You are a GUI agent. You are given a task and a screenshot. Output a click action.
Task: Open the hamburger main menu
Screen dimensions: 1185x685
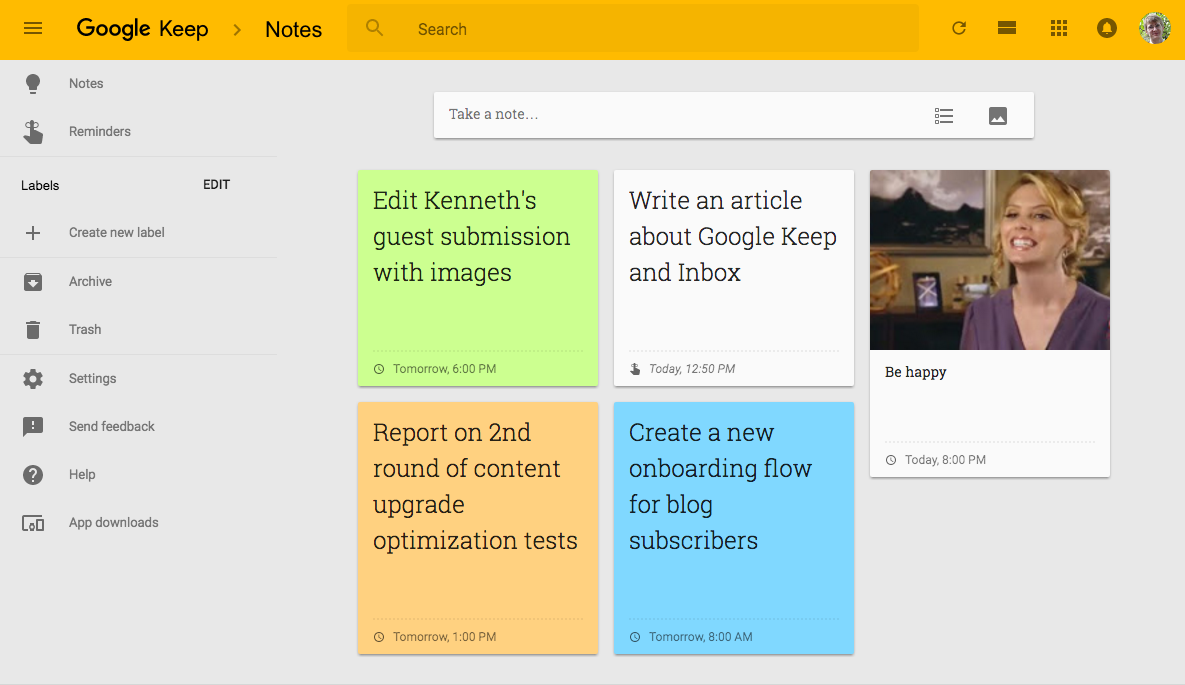[33, 29]
